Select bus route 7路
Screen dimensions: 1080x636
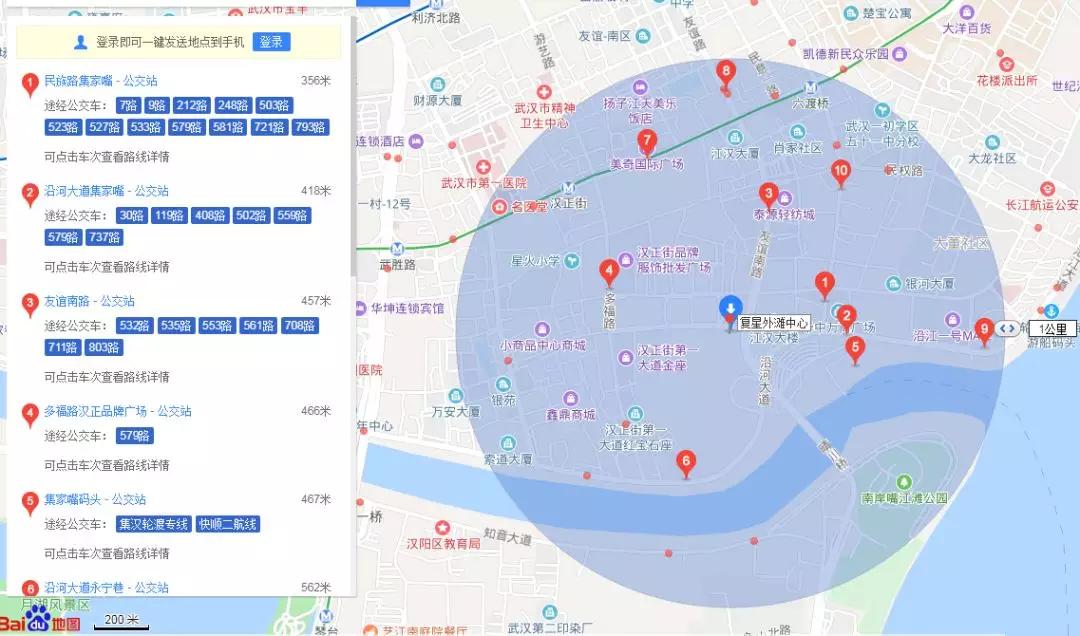(x=128, y=105)
